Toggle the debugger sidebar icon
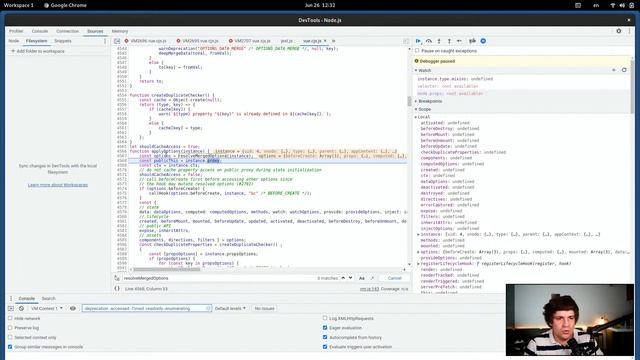Screen dimensions: 640x360 click(x=406, y=41)
